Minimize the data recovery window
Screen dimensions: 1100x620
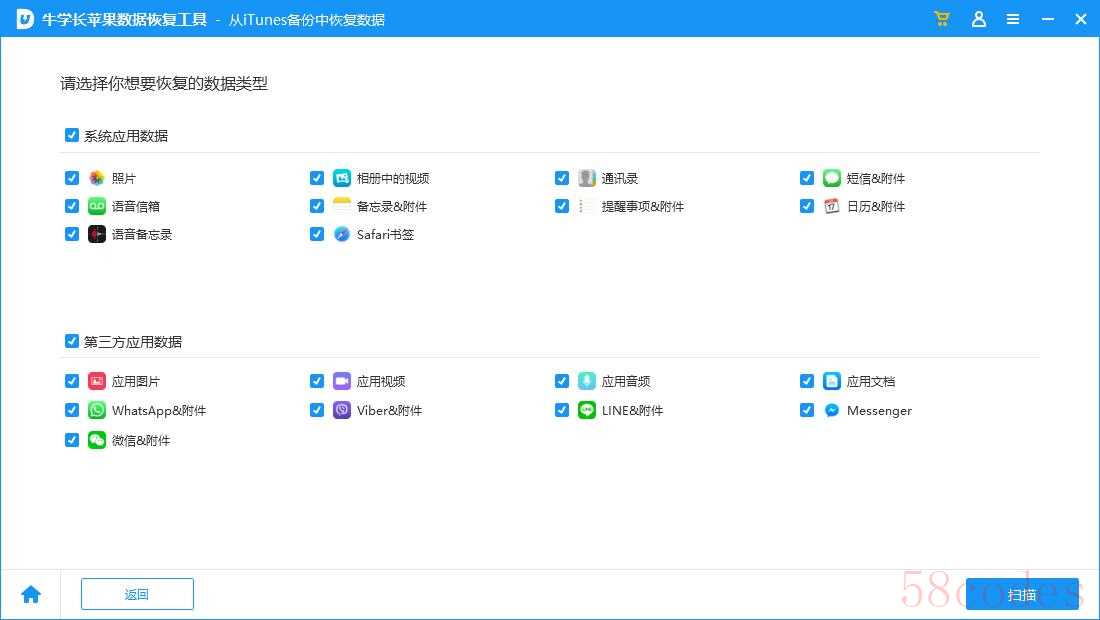1047,19
